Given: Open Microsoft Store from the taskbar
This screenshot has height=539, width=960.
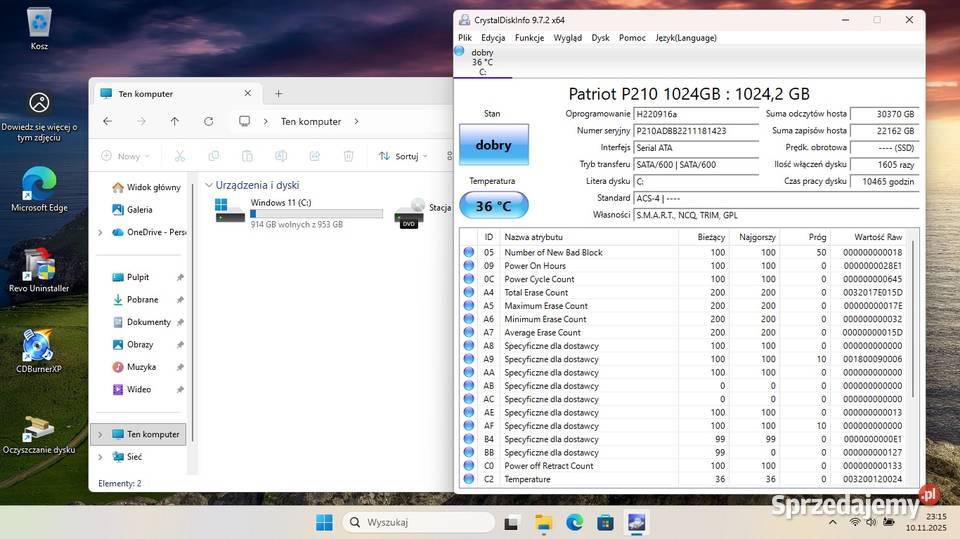Looking at the screenshot, I should (x=605, y=522).
